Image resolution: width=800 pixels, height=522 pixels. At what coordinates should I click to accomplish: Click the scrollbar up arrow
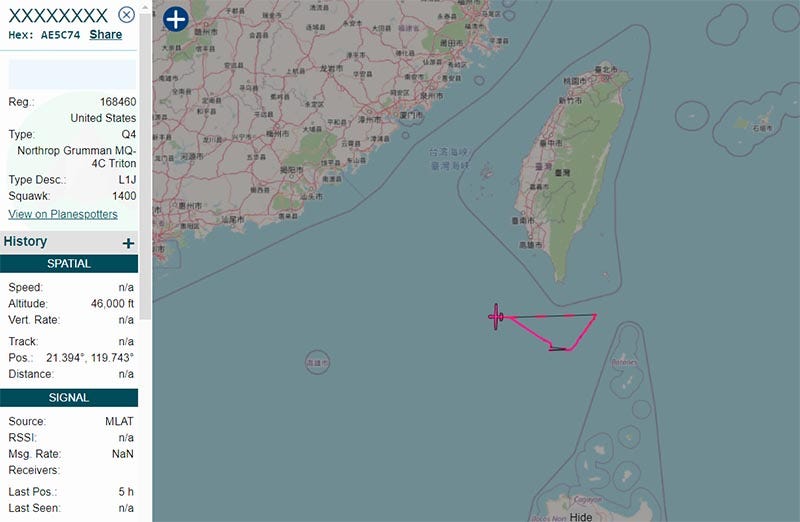click(x=145, y=7)
